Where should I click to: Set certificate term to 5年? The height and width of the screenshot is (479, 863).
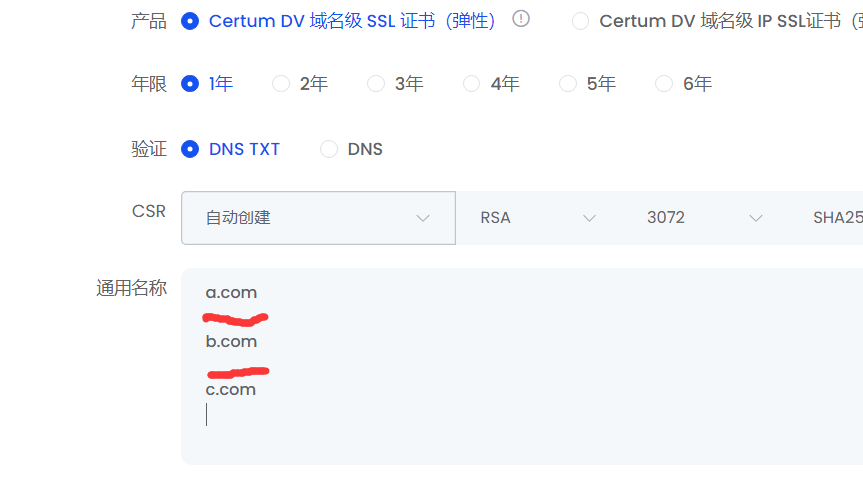(568, 84)
